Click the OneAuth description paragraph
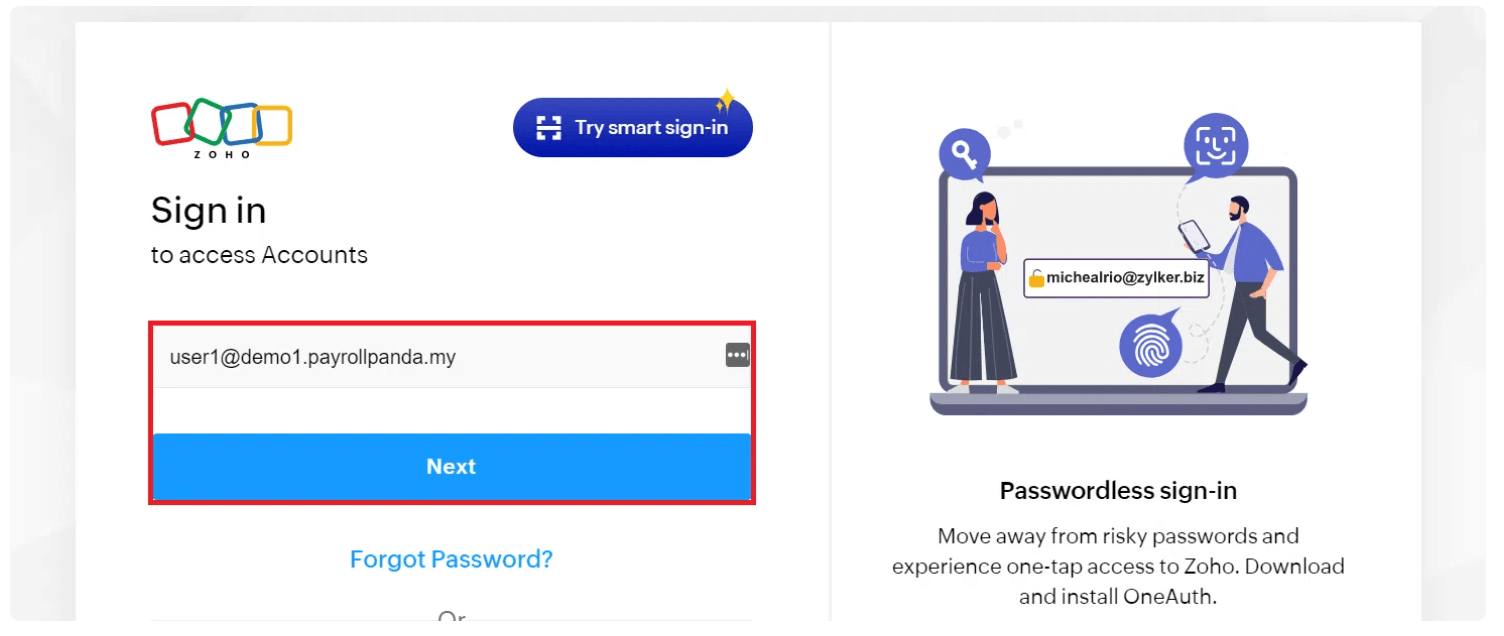1504x636 pixels. tap(1118, 566)
